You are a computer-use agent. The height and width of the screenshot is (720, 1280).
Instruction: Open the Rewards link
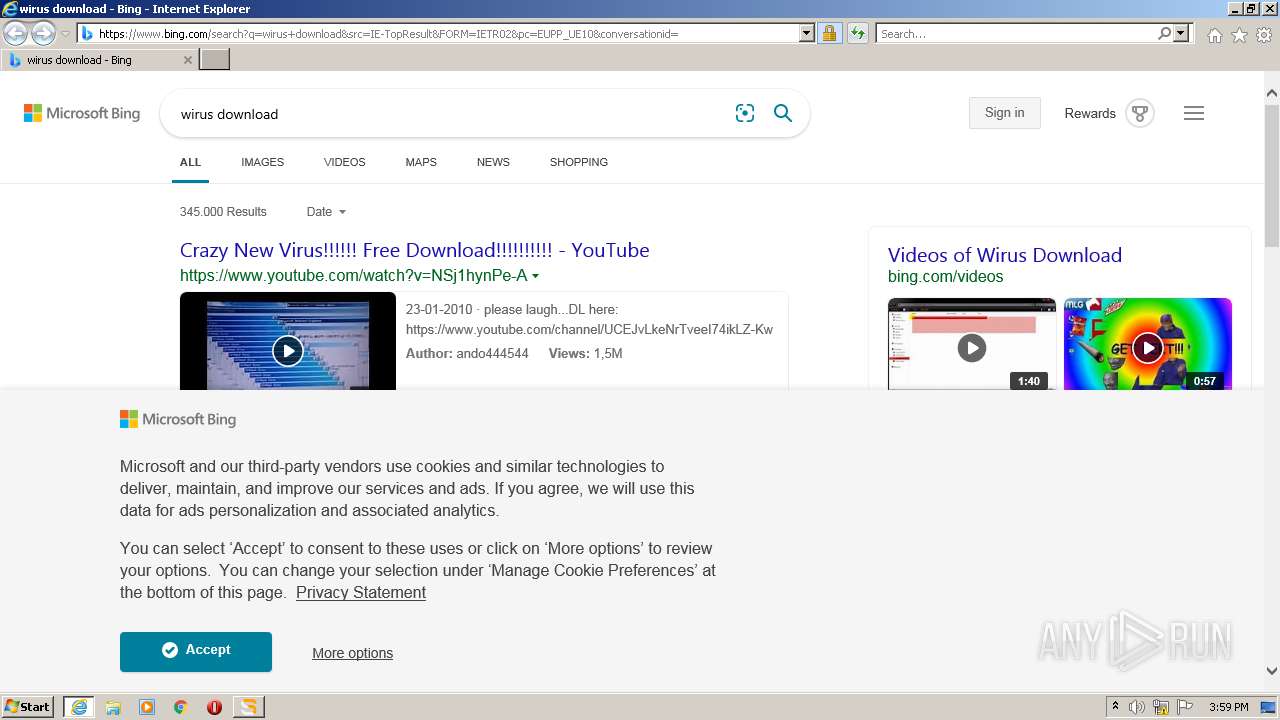pos(1090,114)
